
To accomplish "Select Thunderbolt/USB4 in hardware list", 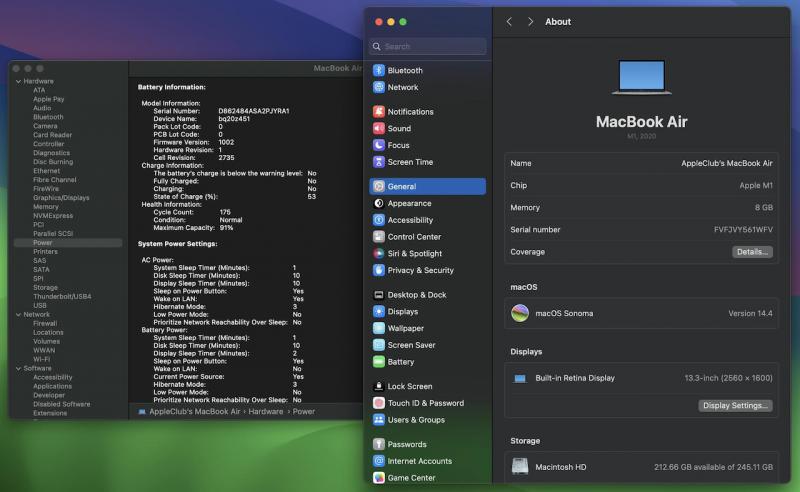I will point(62,296).
